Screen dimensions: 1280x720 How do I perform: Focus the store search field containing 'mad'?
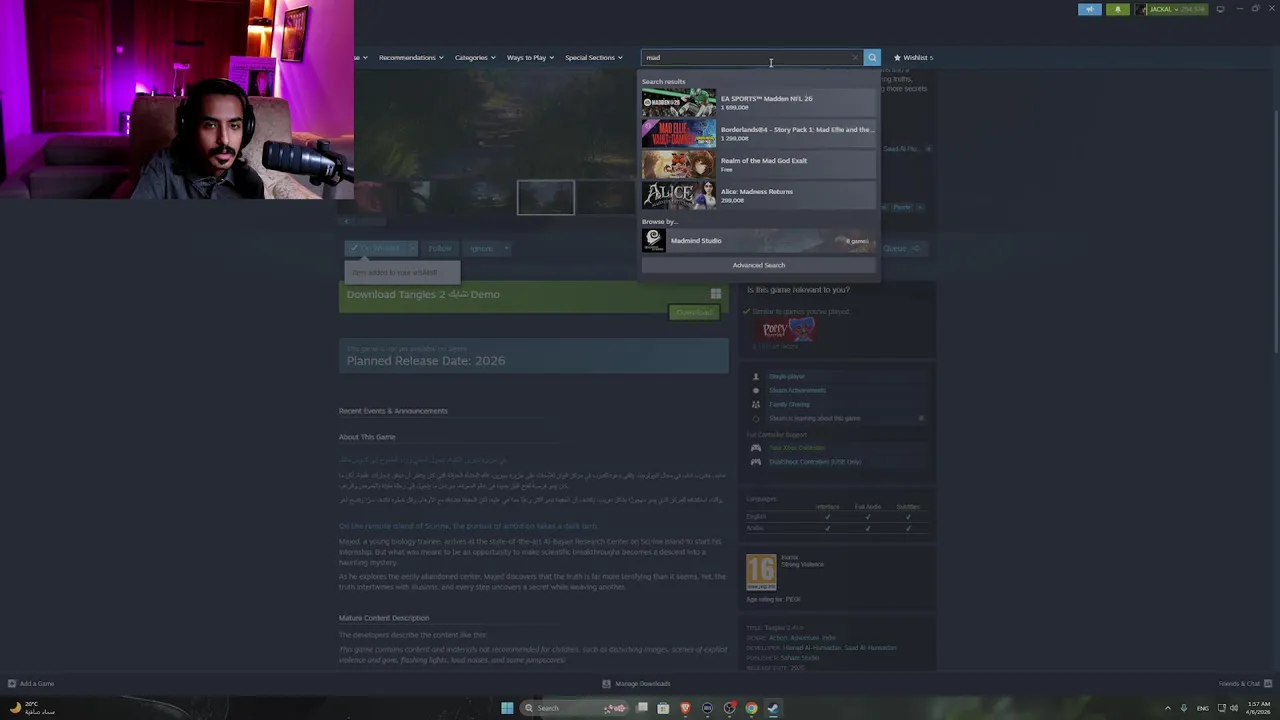pyautogui.click(x=750, y=58)
